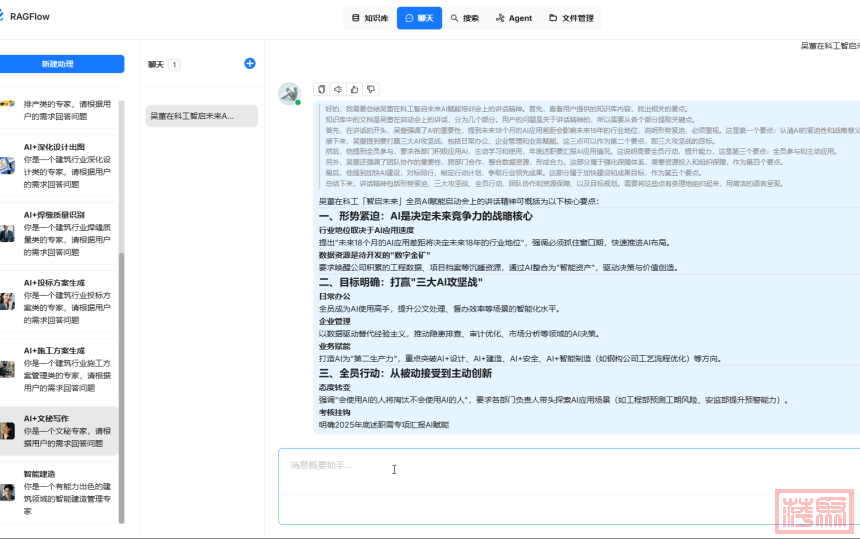Add a new chat with blue plus icon
This screenshot has width=860, height=539.
click(250, 64)
